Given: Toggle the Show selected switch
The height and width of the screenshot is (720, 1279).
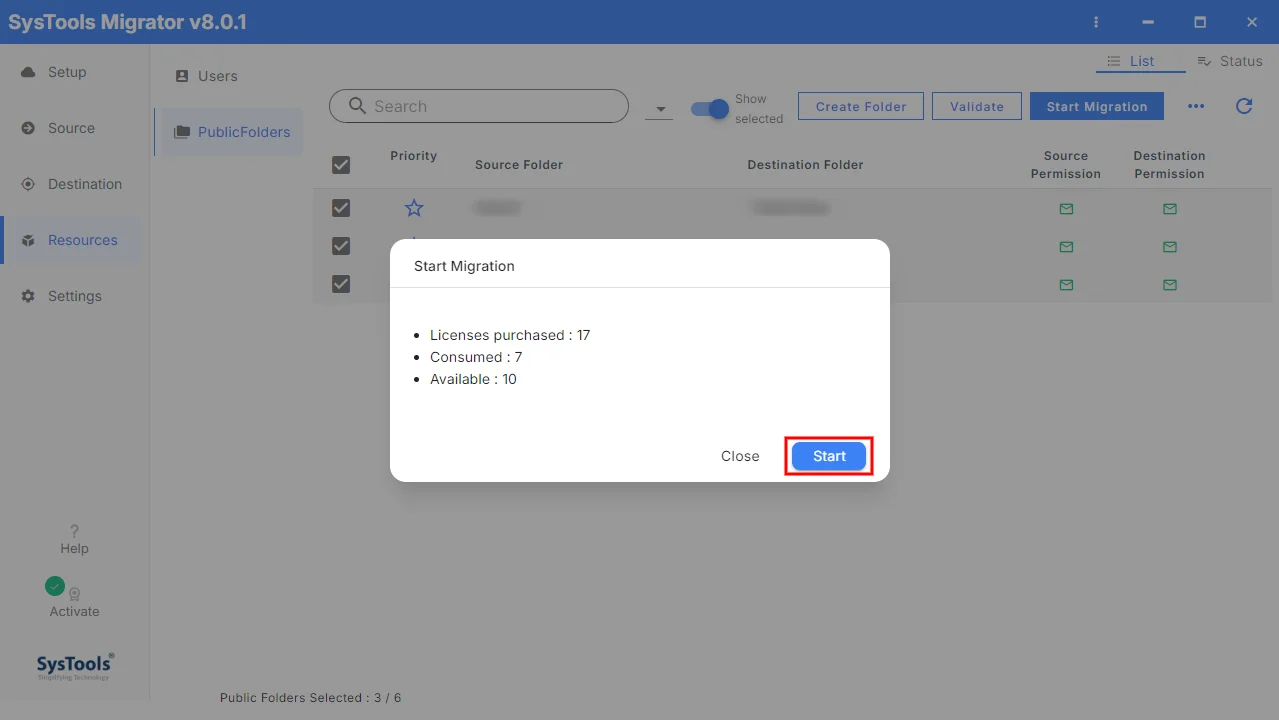Looking at the screenshot, I should pyautogui.click(x=710, y=108).
